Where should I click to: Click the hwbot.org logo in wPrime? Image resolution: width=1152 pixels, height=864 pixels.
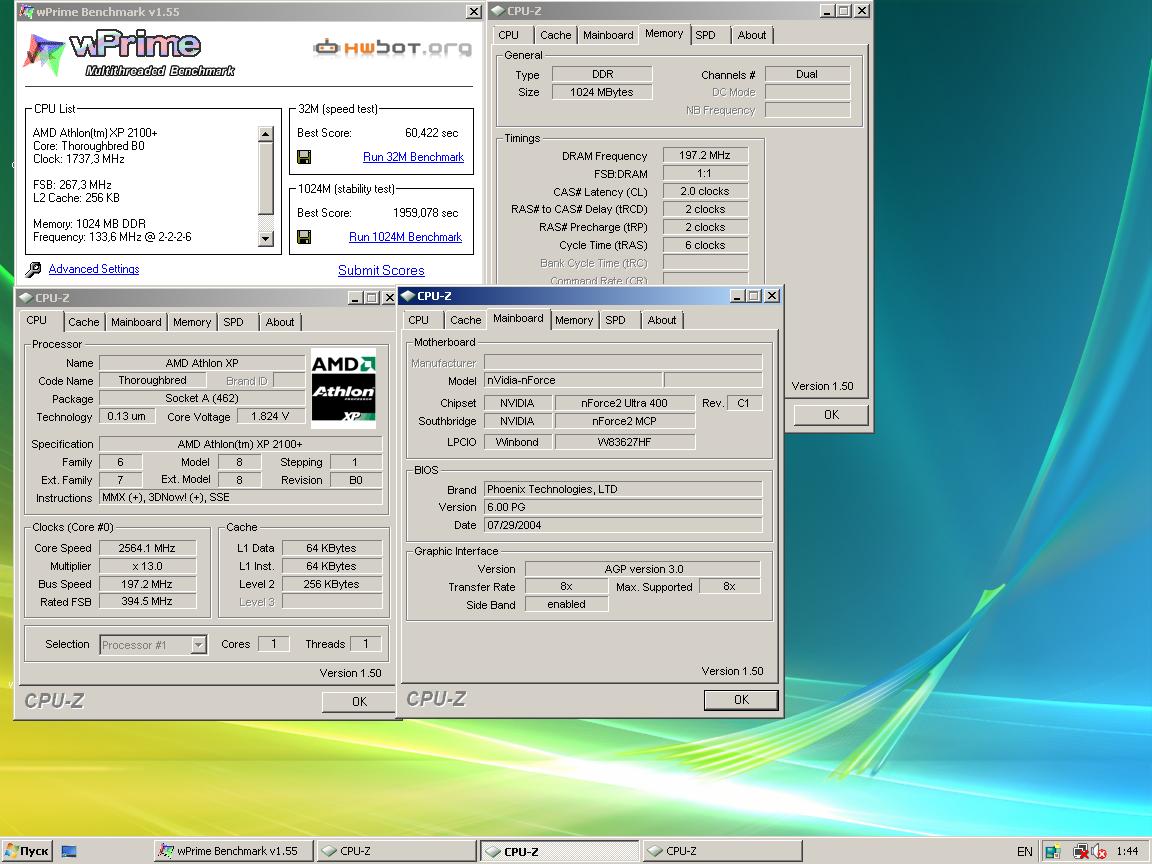pos(392,48)
